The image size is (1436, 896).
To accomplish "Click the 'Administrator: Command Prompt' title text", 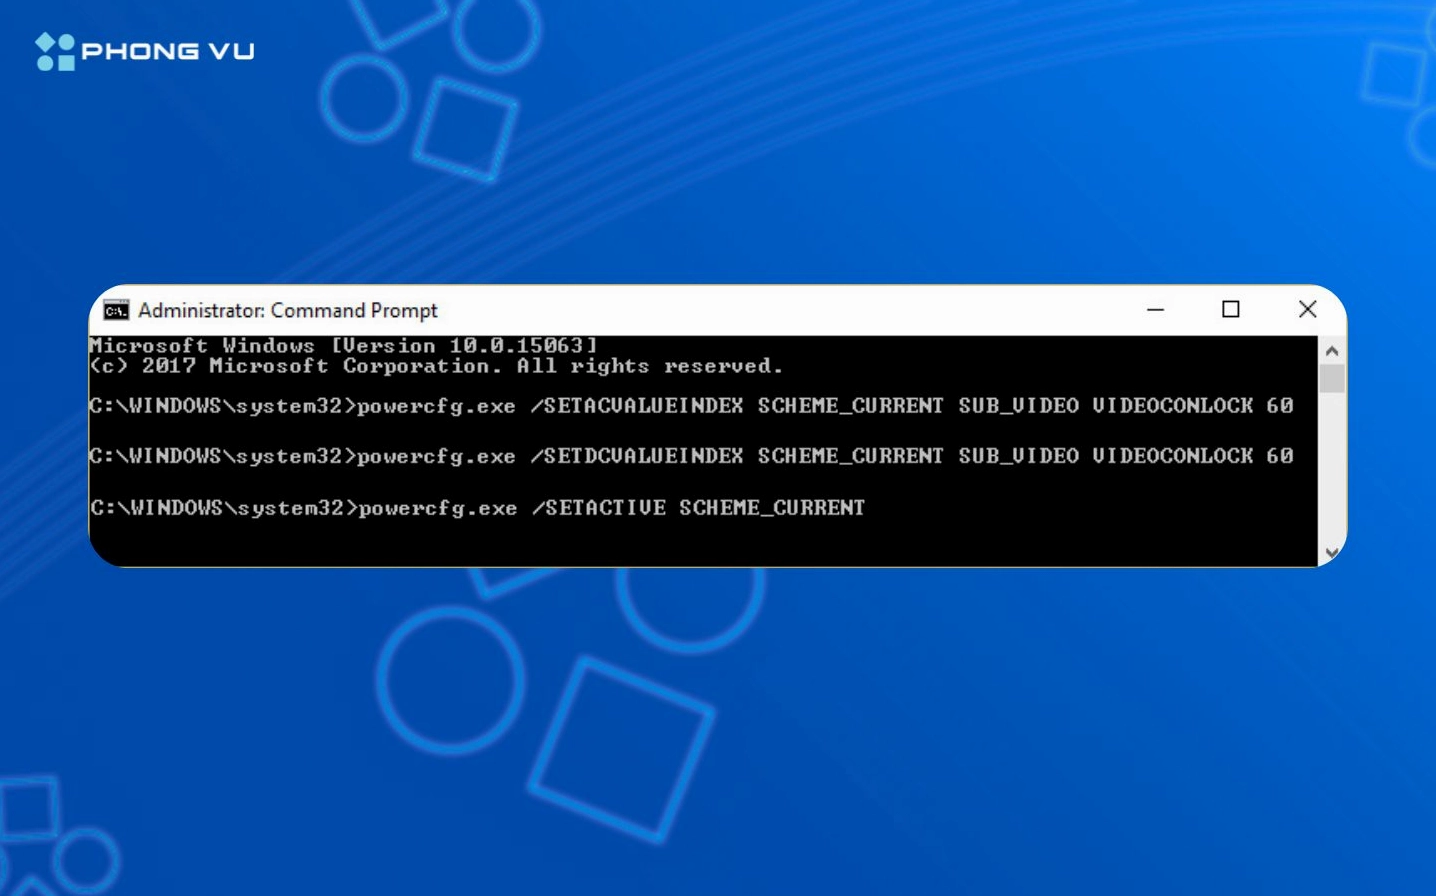I will pos(288,311).
